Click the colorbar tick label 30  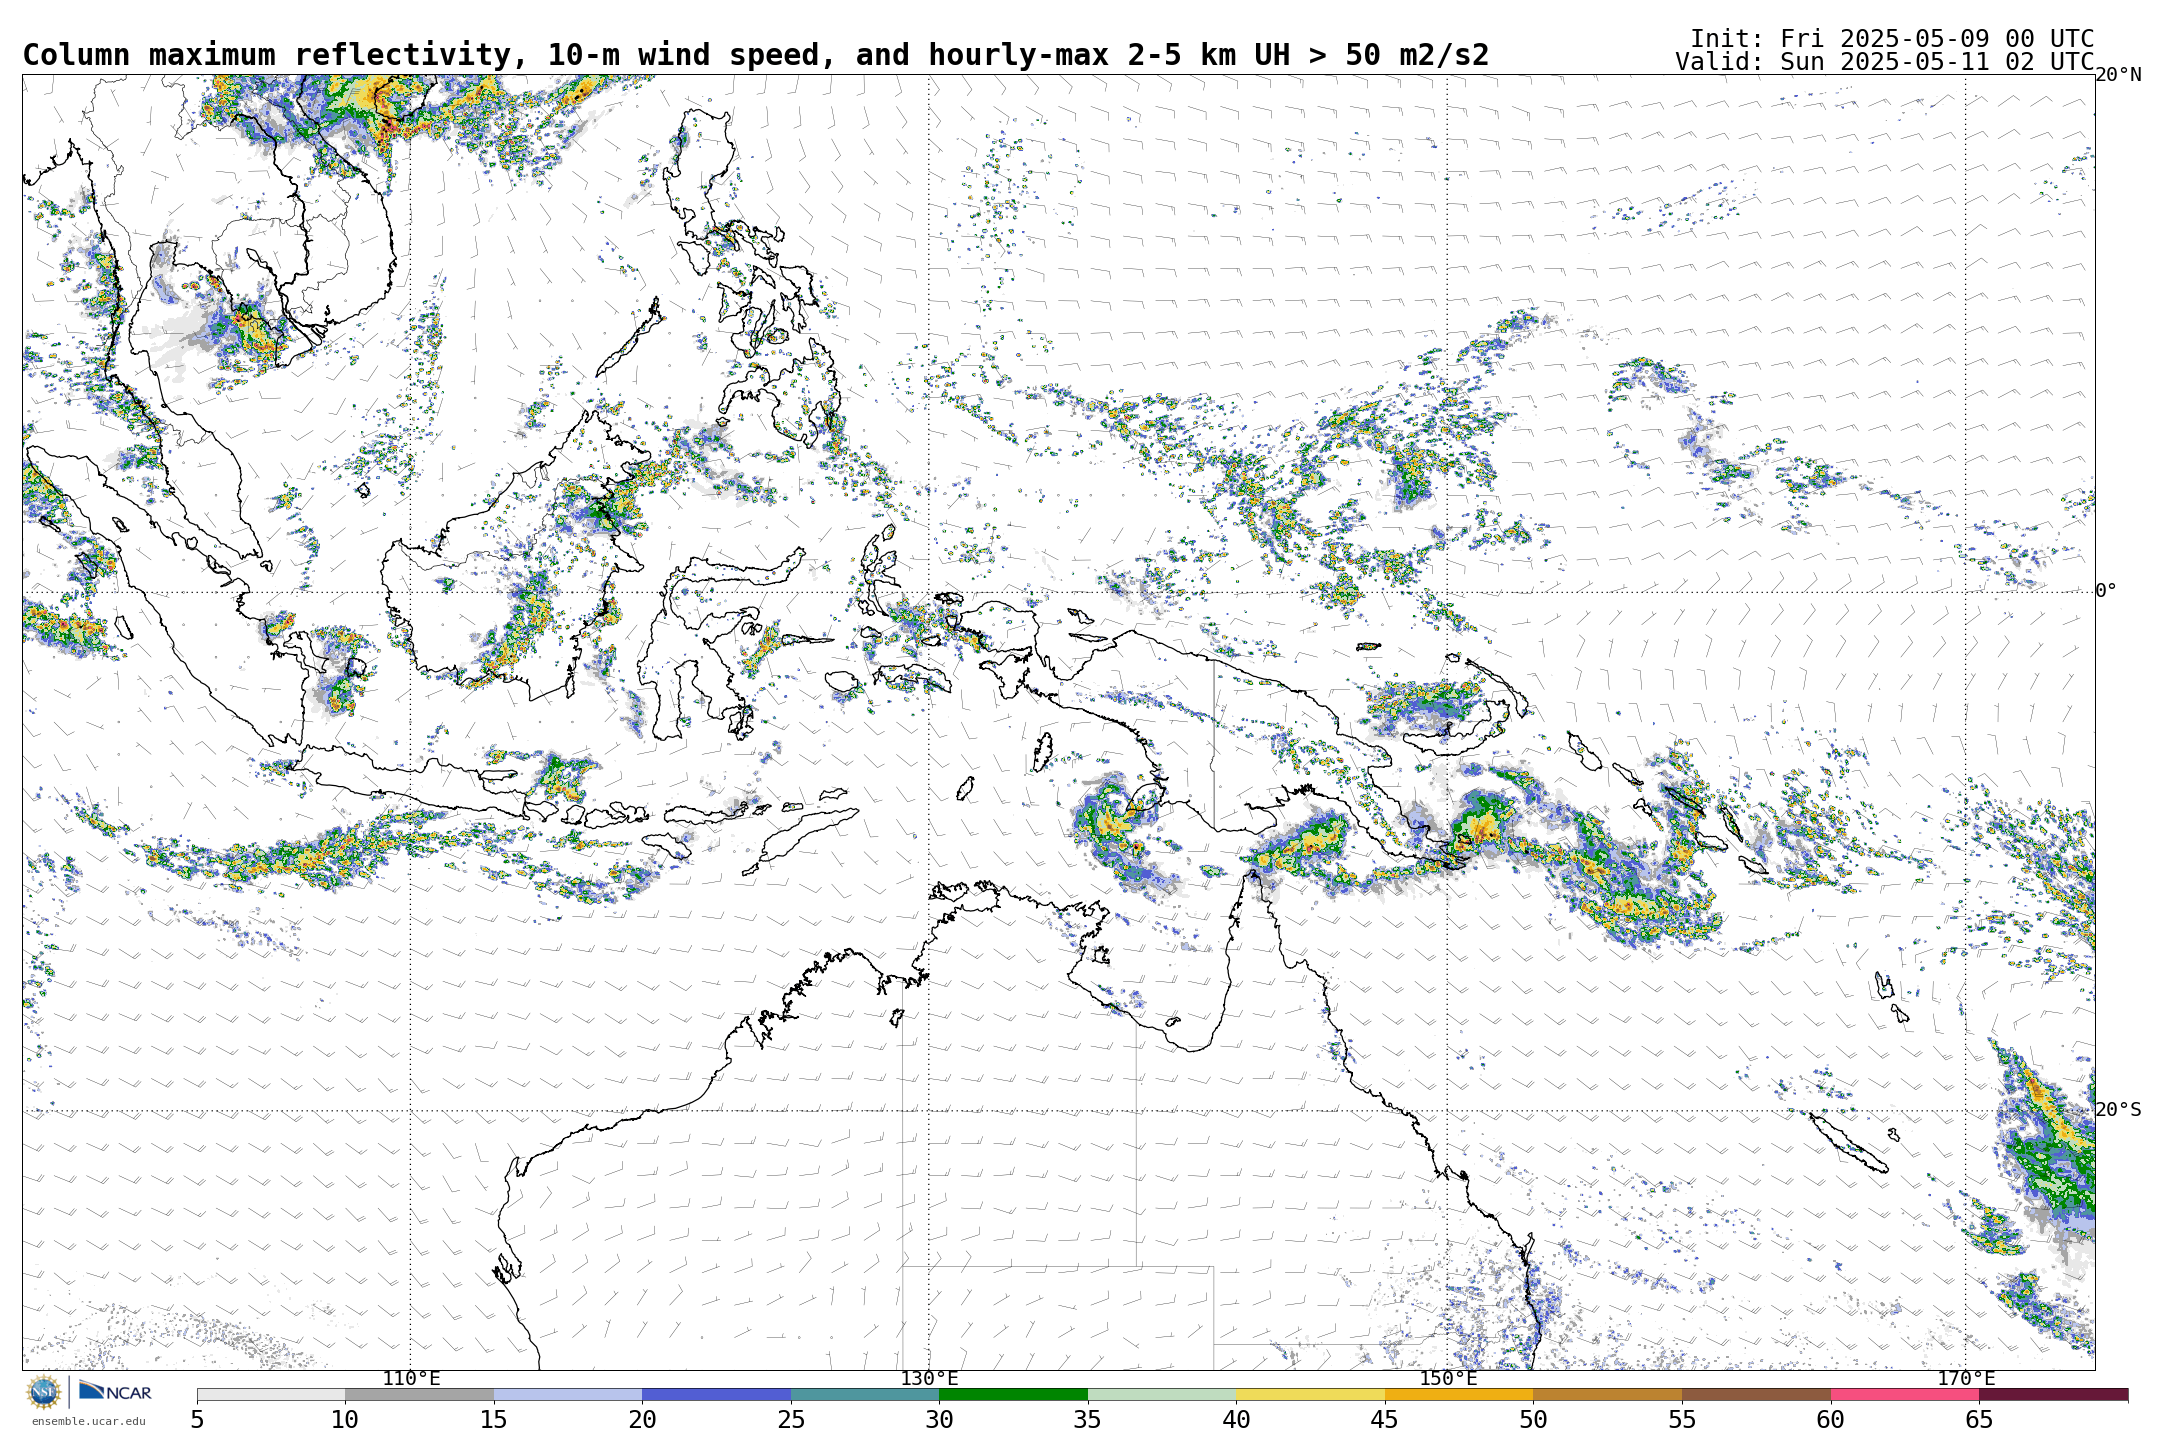[x=939, y=1420]
